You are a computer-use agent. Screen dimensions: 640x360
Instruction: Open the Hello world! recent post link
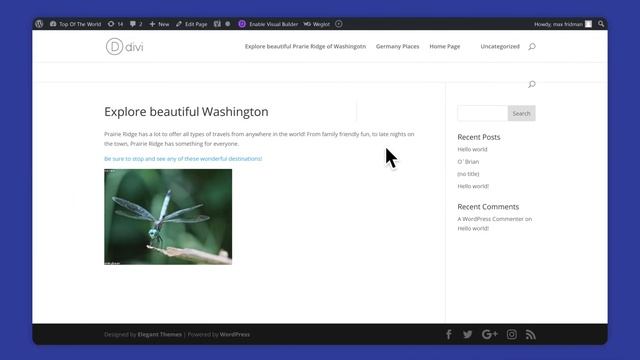(473, 186)
